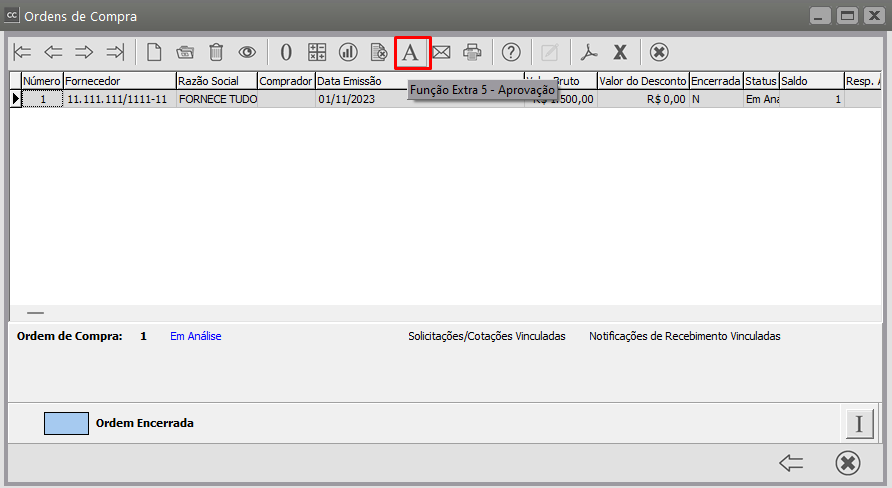Click the envelope email icon
This screenshot has height=488, width=892.
441,52
